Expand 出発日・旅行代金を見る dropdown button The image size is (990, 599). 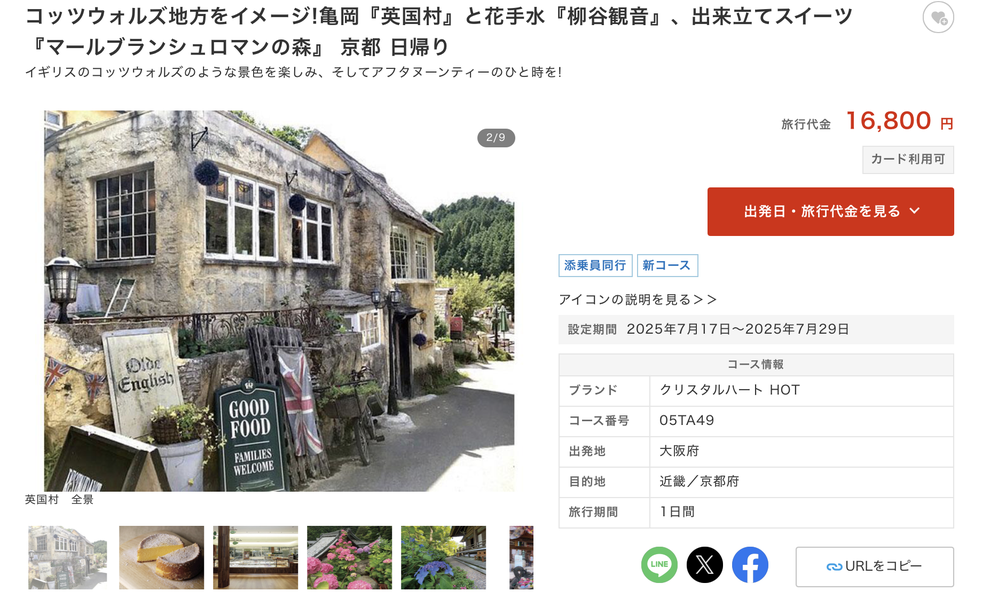[830, 211]
